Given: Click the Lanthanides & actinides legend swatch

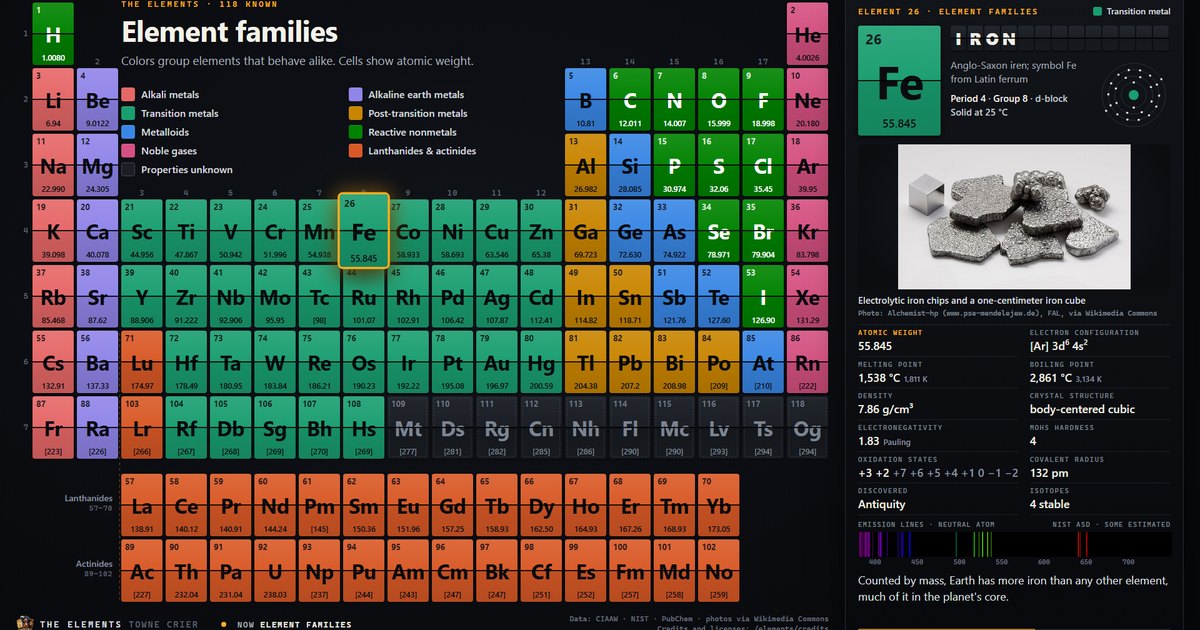Looking at the screenshot, I should tap(355, 151).
